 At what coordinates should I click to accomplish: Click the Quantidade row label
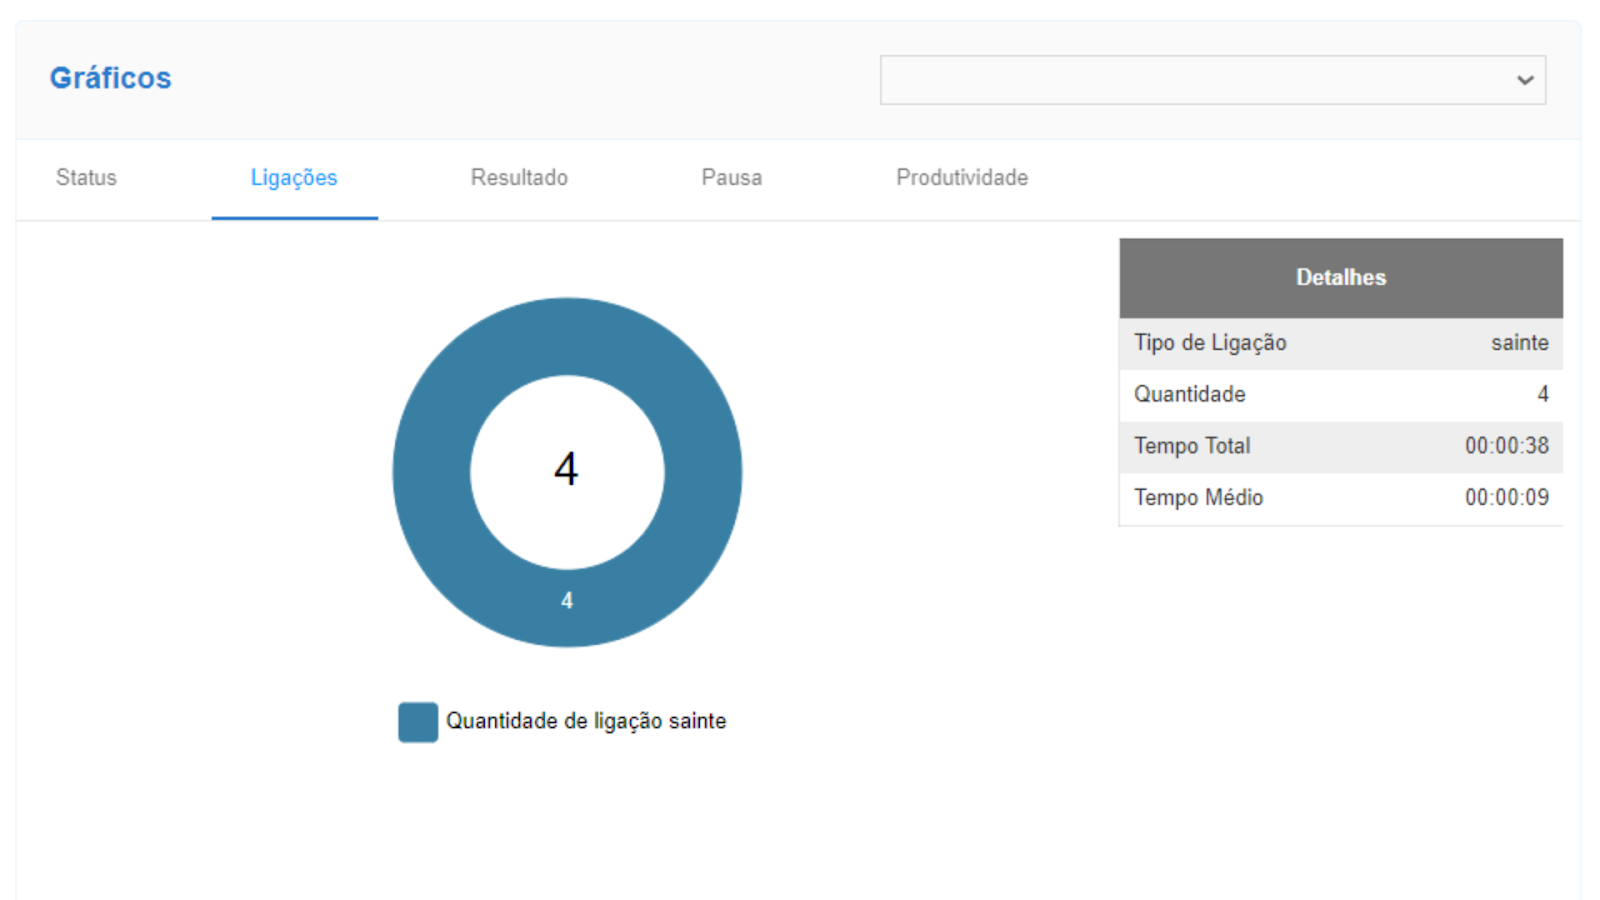1189,394
